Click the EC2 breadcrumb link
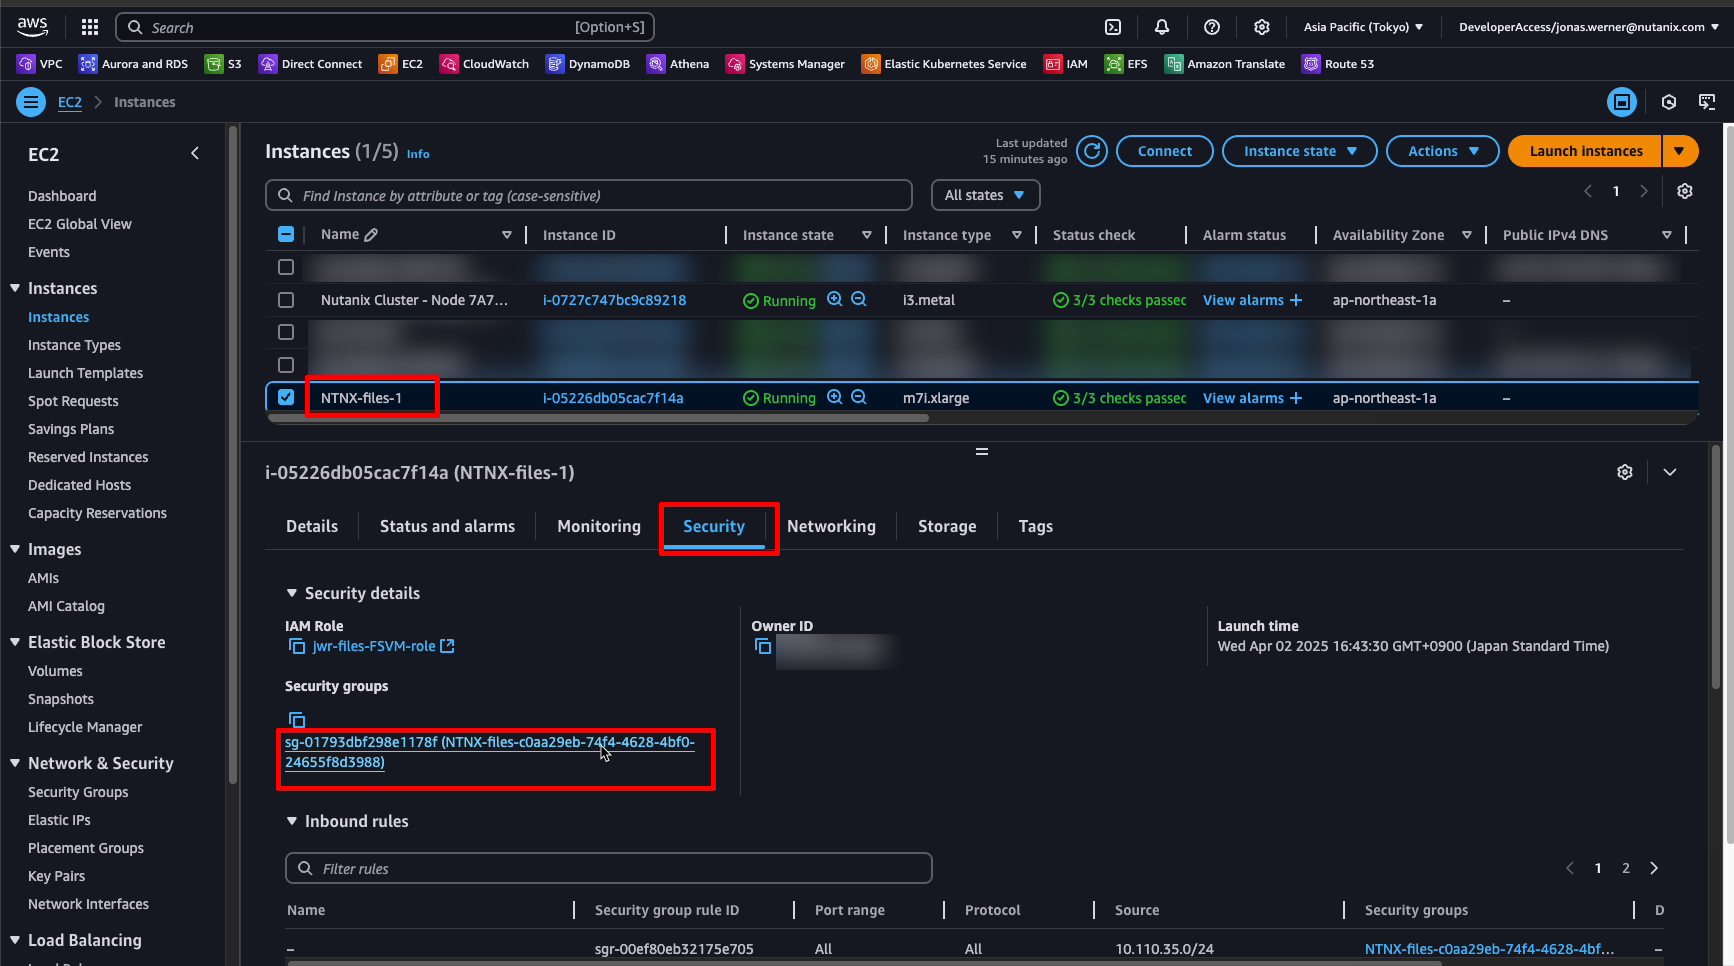This screenshot has width=1734, height=966. point(70,102)
